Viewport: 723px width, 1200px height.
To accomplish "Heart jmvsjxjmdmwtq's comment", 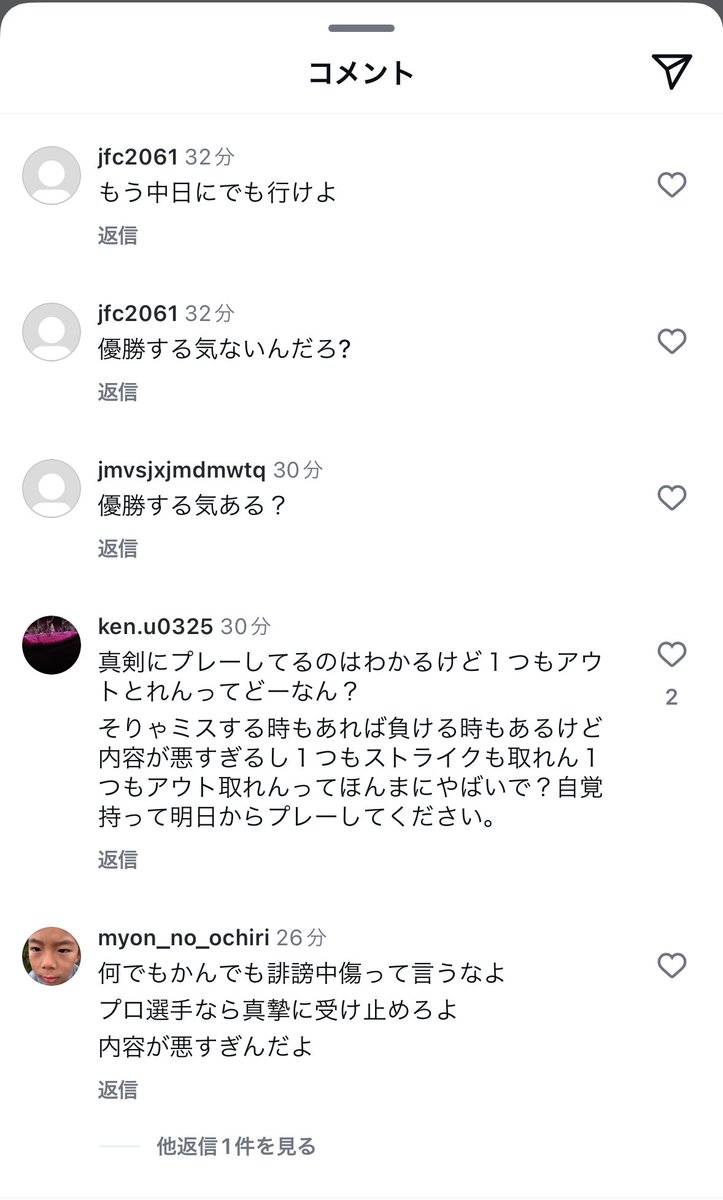I will coord(672,498).
